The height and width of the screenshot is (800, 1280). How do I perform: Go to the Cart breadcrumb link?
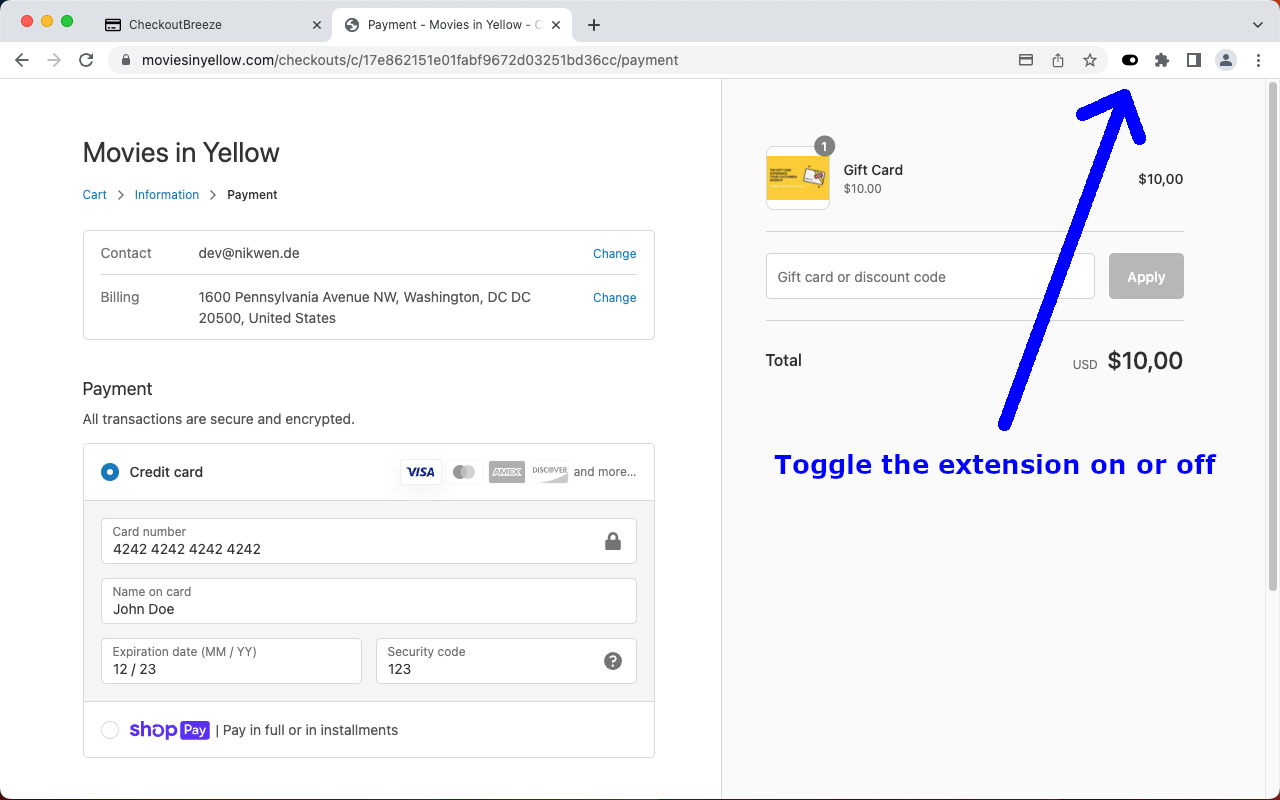point(94,195)
